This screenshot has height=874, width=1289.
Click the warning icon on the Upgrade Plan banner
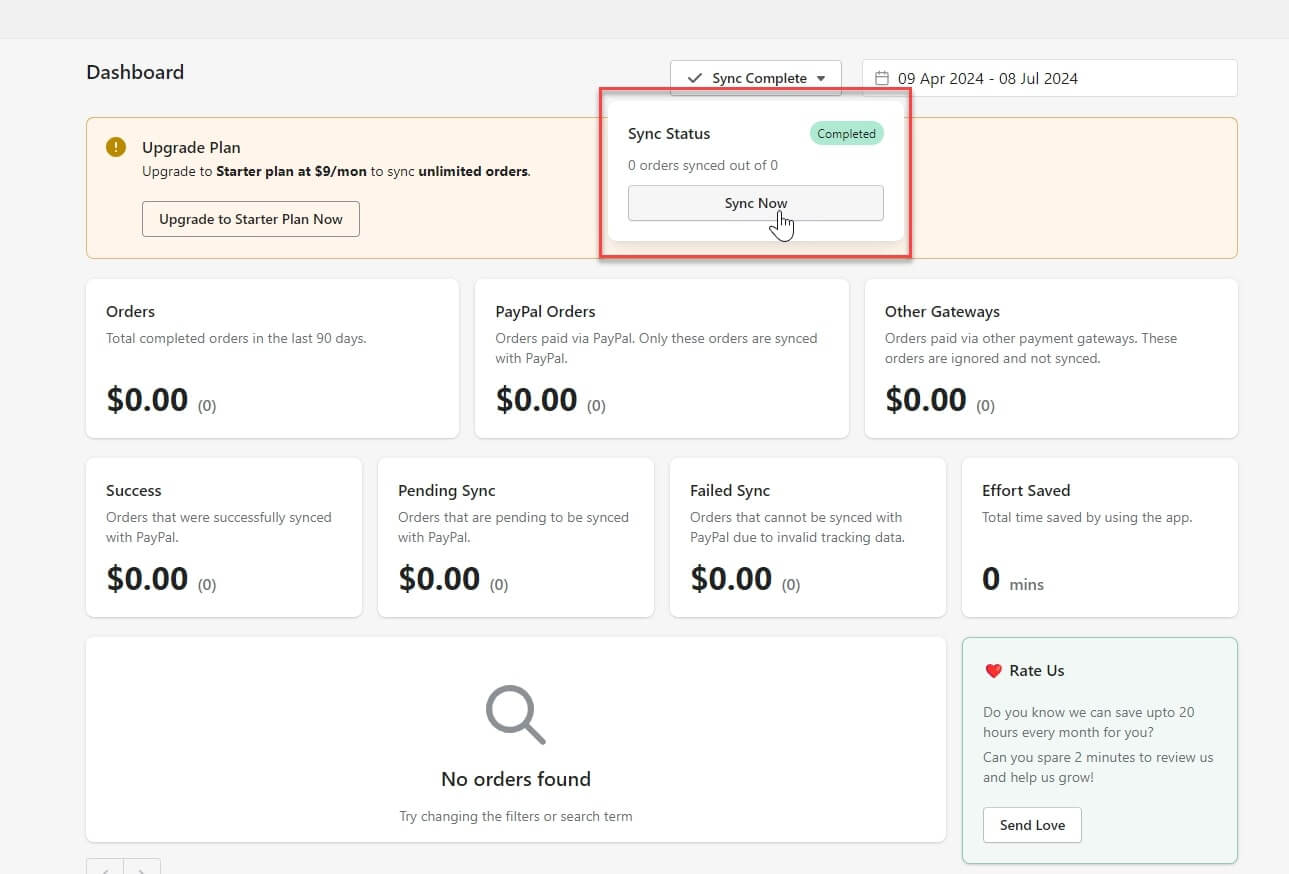[115, 146]
